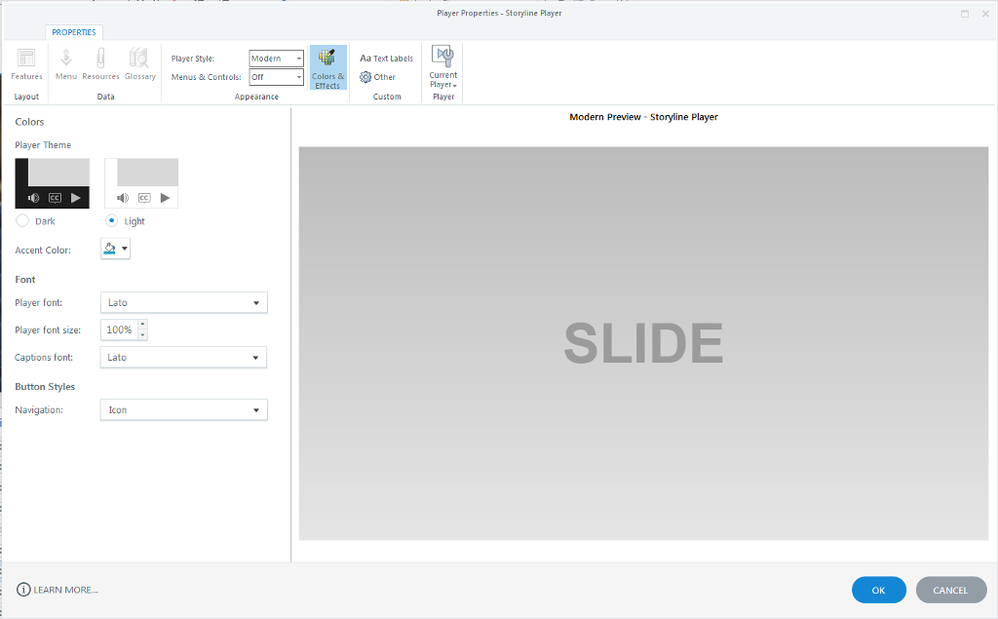Click the Menu data icon
This screenshot has width=998, height=619.
click(x=66, y=64)
